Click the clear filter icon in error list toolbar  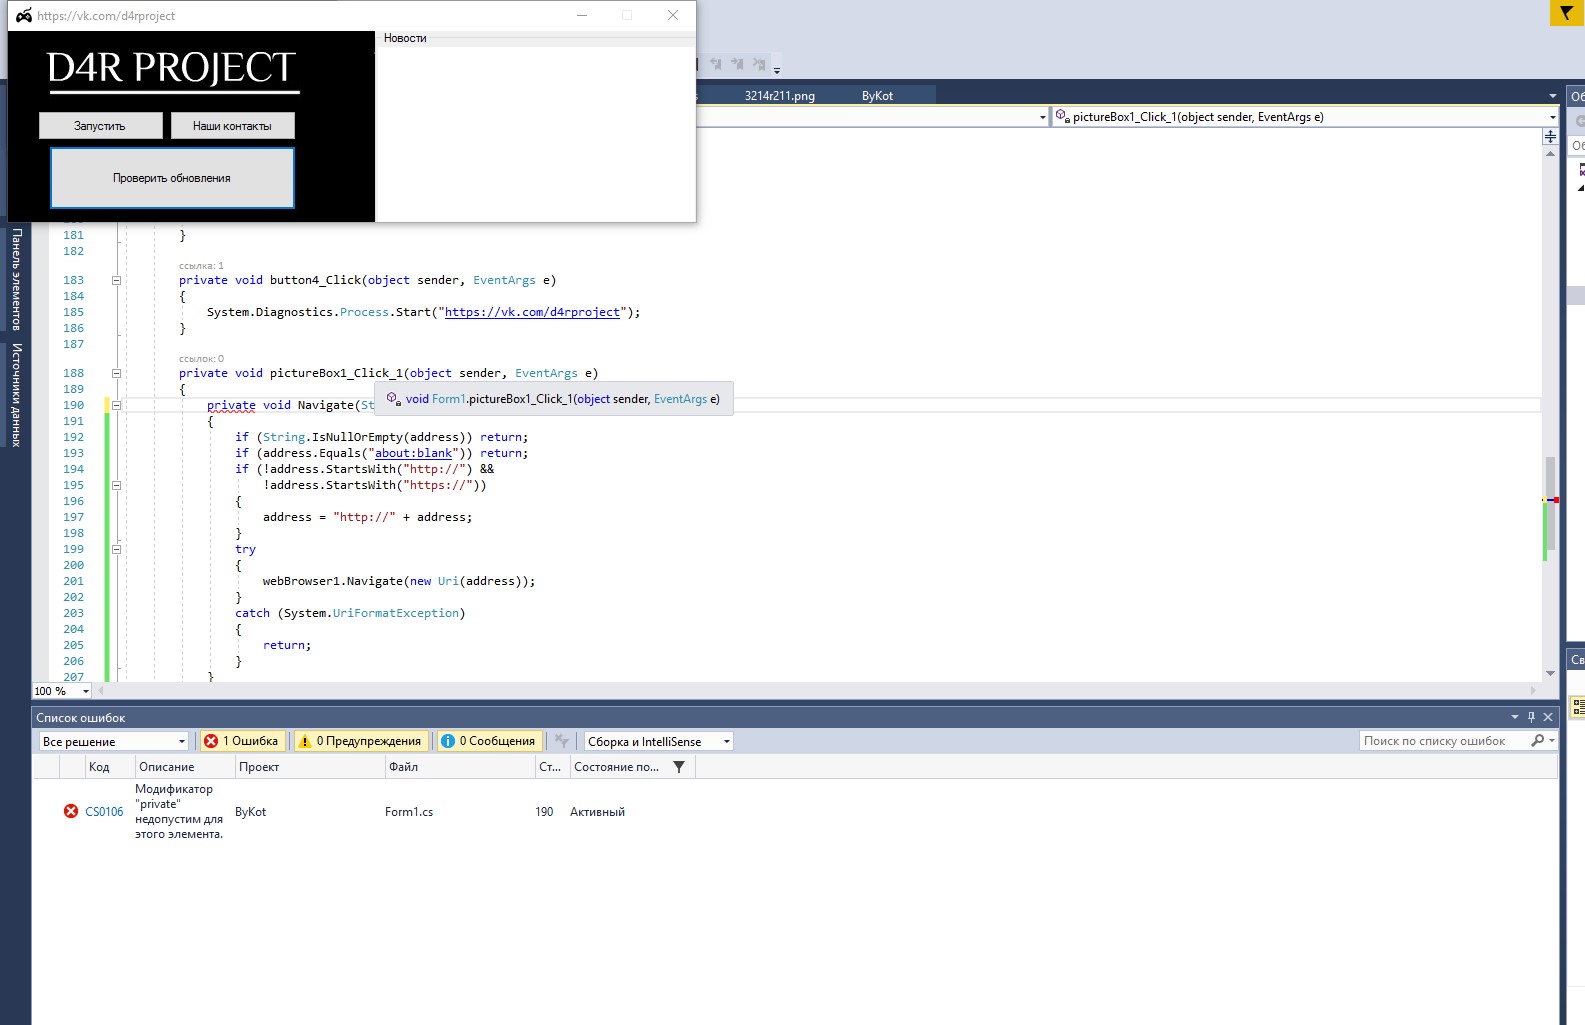562,741
